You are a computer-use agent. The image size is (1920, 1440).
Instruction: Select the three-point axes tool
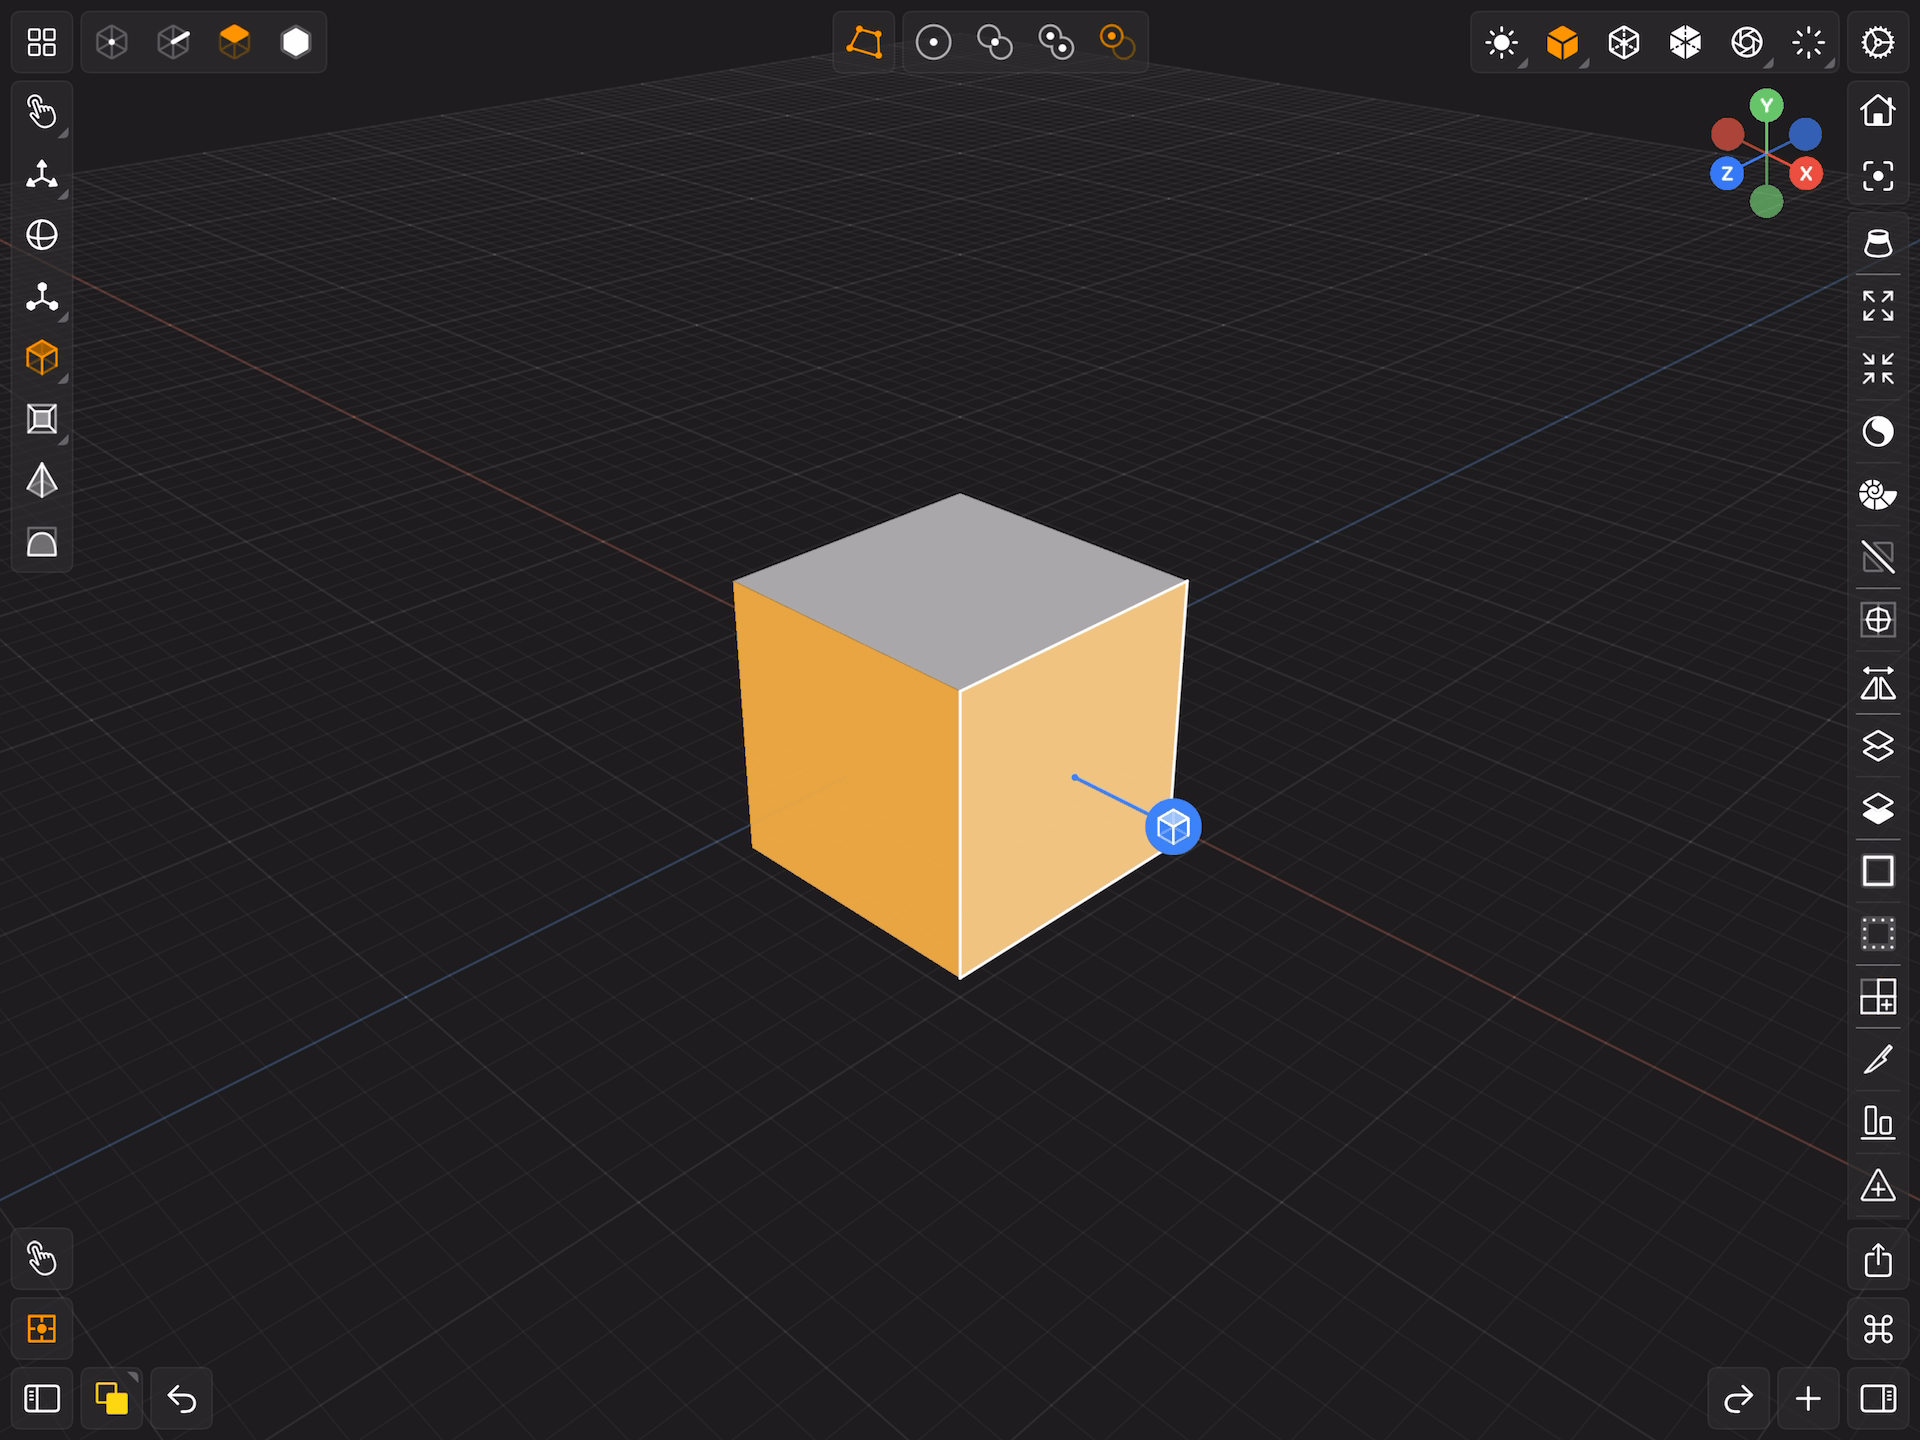[x=41, y=297]
